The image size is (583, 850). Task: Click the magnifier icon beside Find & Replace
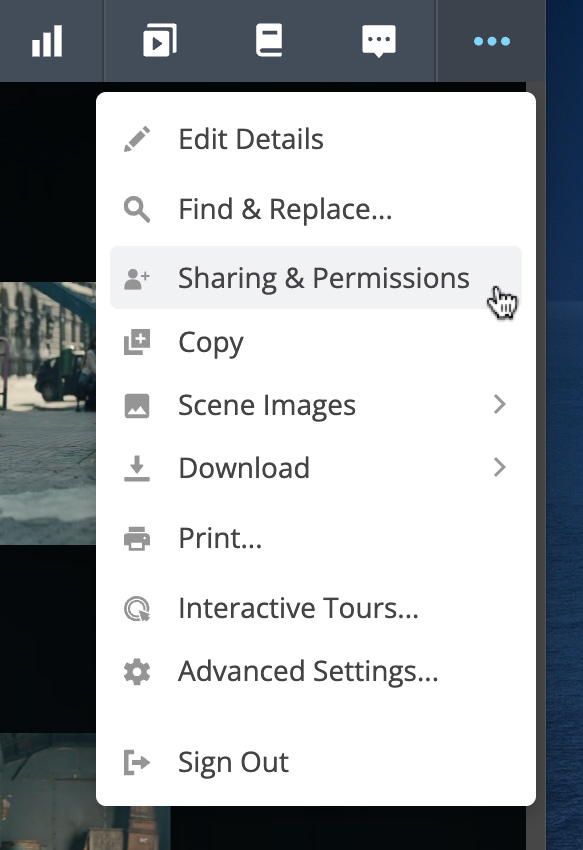[137, 209]
